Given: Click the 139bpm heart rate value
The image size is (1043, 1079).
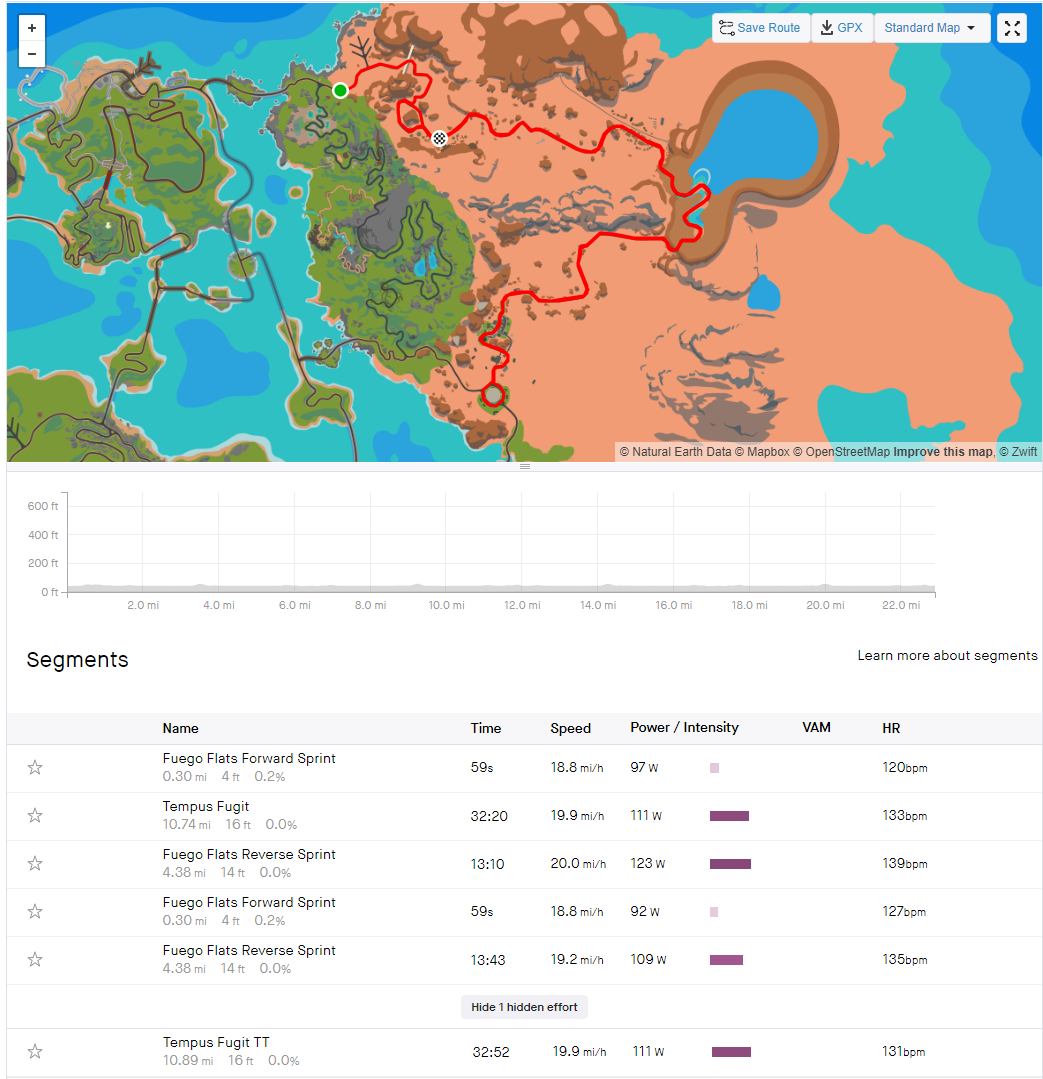Looking at the screenshot, I should point(905,863).
